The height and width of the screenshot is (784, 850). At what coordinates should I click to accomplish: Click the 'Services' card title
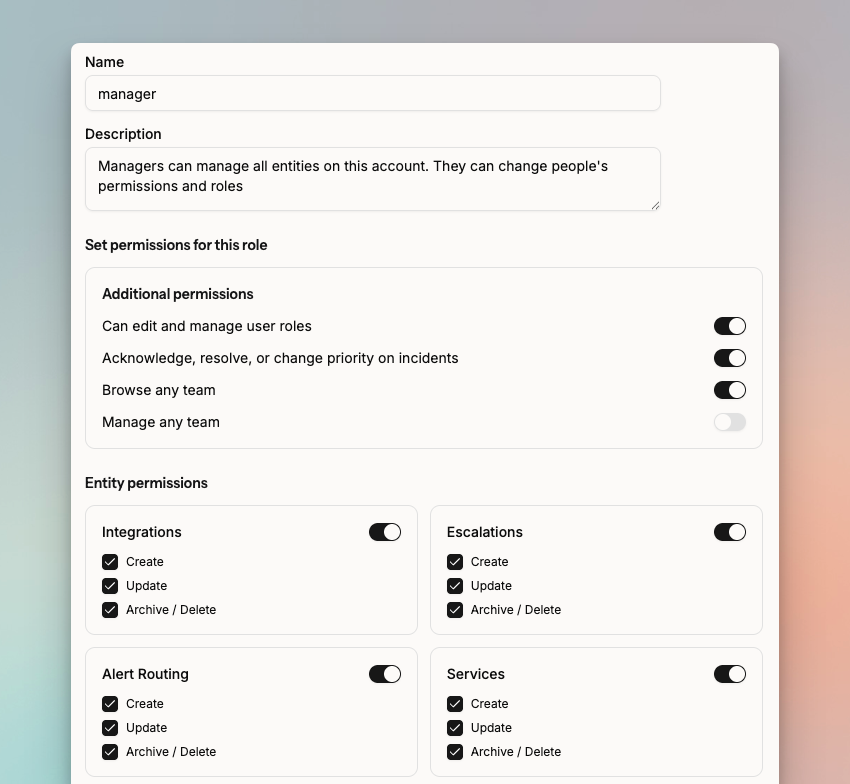[x=475, y=674]
